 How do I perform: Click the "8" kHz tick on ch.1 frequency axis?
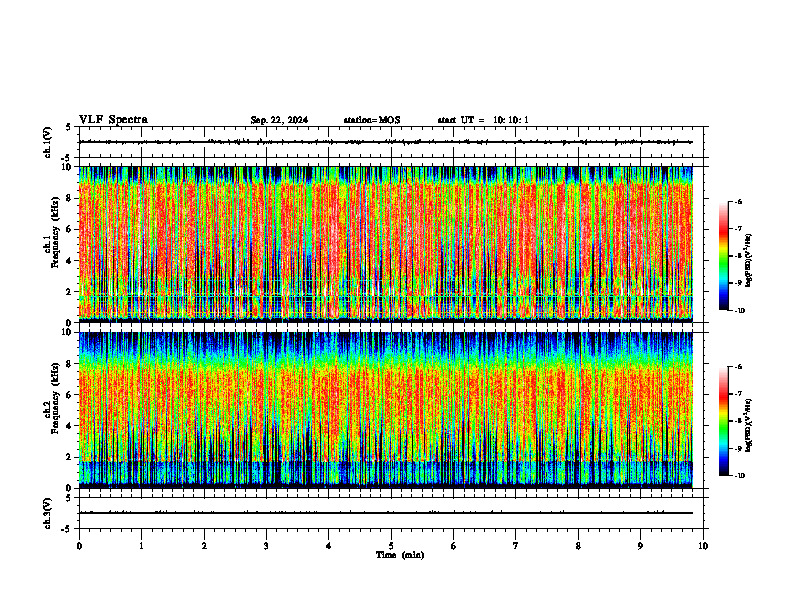pos(70,198)
